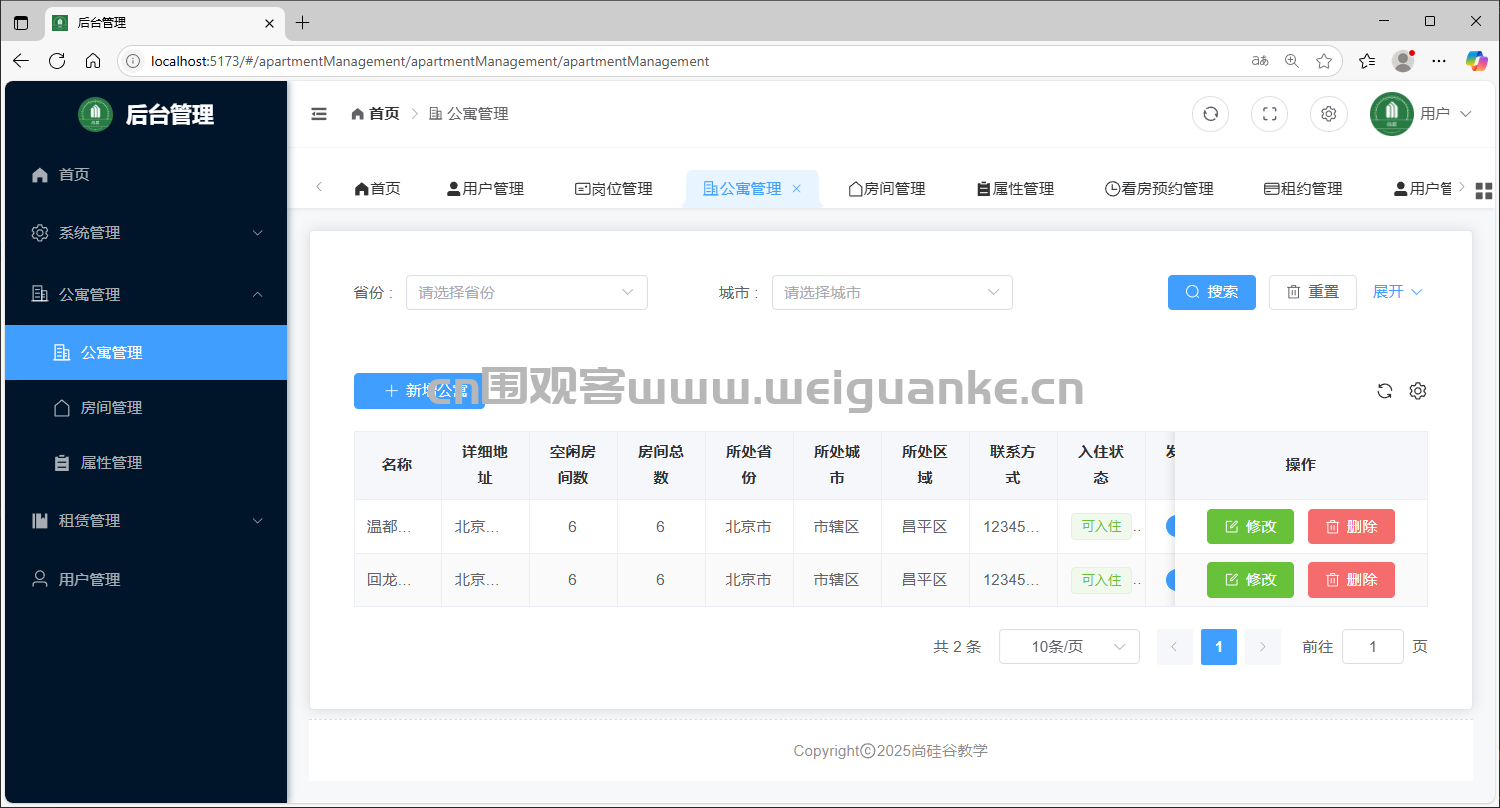Open 用户管理 in the sidebar
1500x808 pixels.
tap(146, 579)
